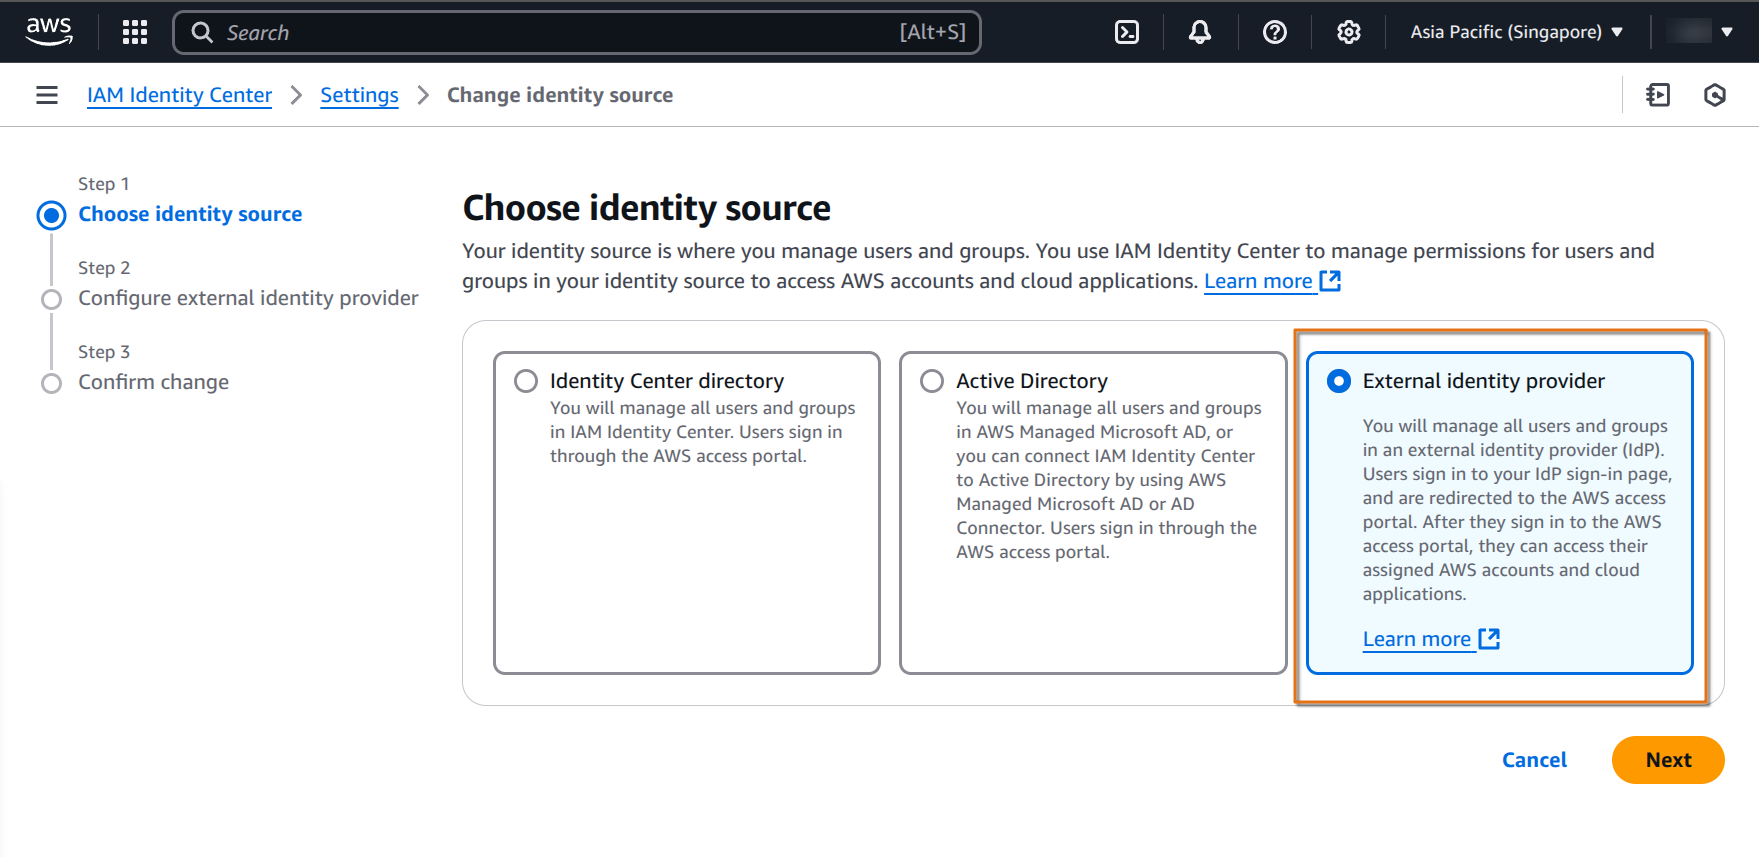
Task: Click the Change identity source breadcrumb text
Action: point(560,95)
